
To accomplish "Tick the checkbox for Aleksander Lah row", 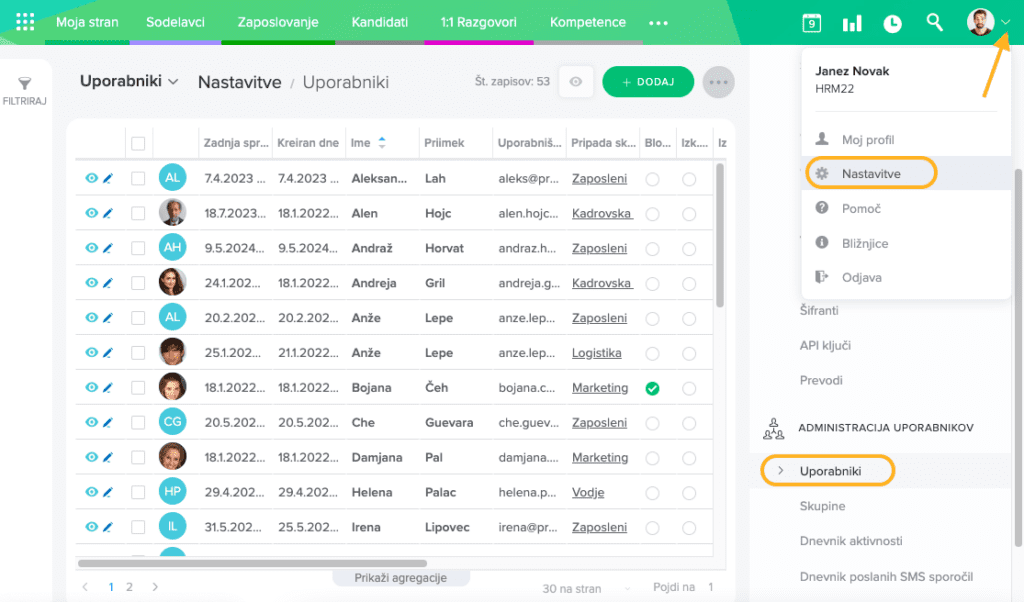I will [x=138, y=178].
